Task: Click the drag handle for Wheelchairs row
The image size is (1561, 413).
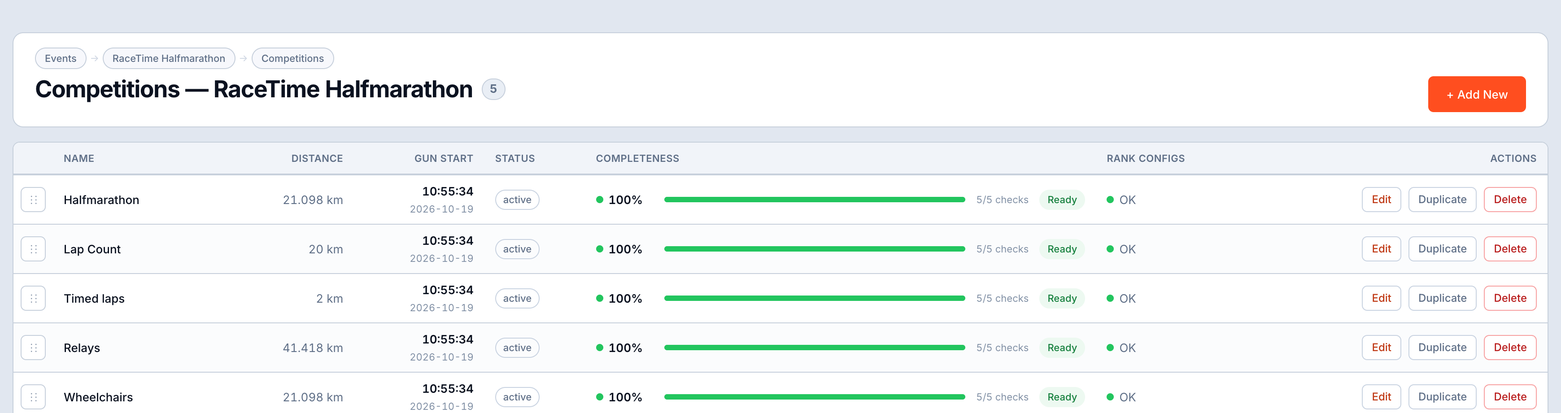Action: 33,397
